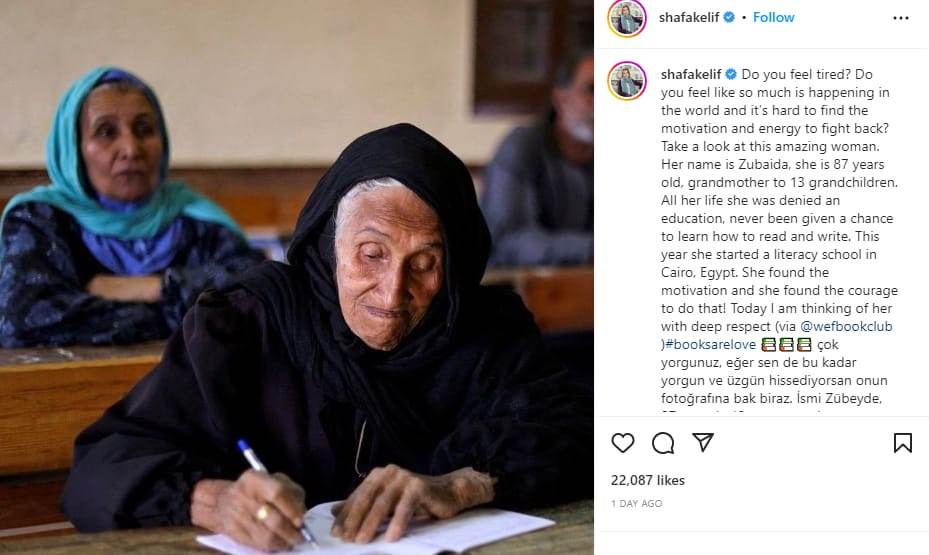Open the three-dot more options menu
This screenshot has width=929, height=555.
(x=901, y=18)
